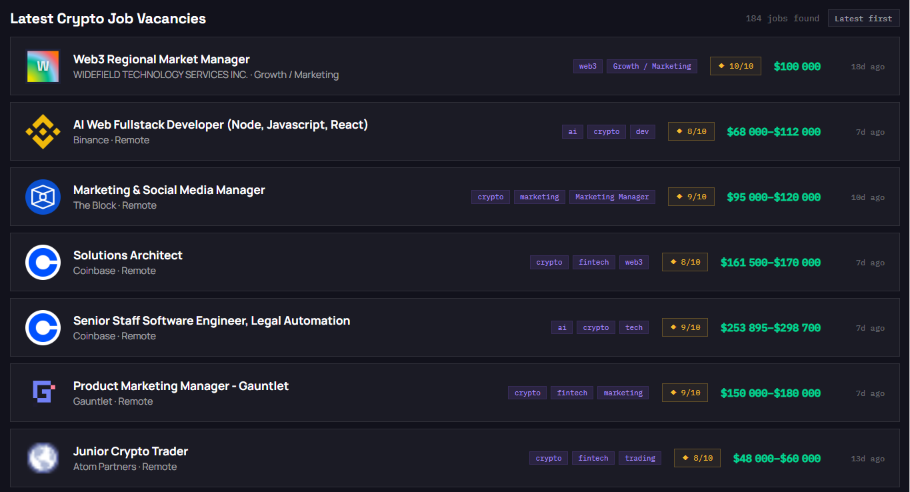
Task: Click the 10/10 rating badge
Action: point(735,66)
